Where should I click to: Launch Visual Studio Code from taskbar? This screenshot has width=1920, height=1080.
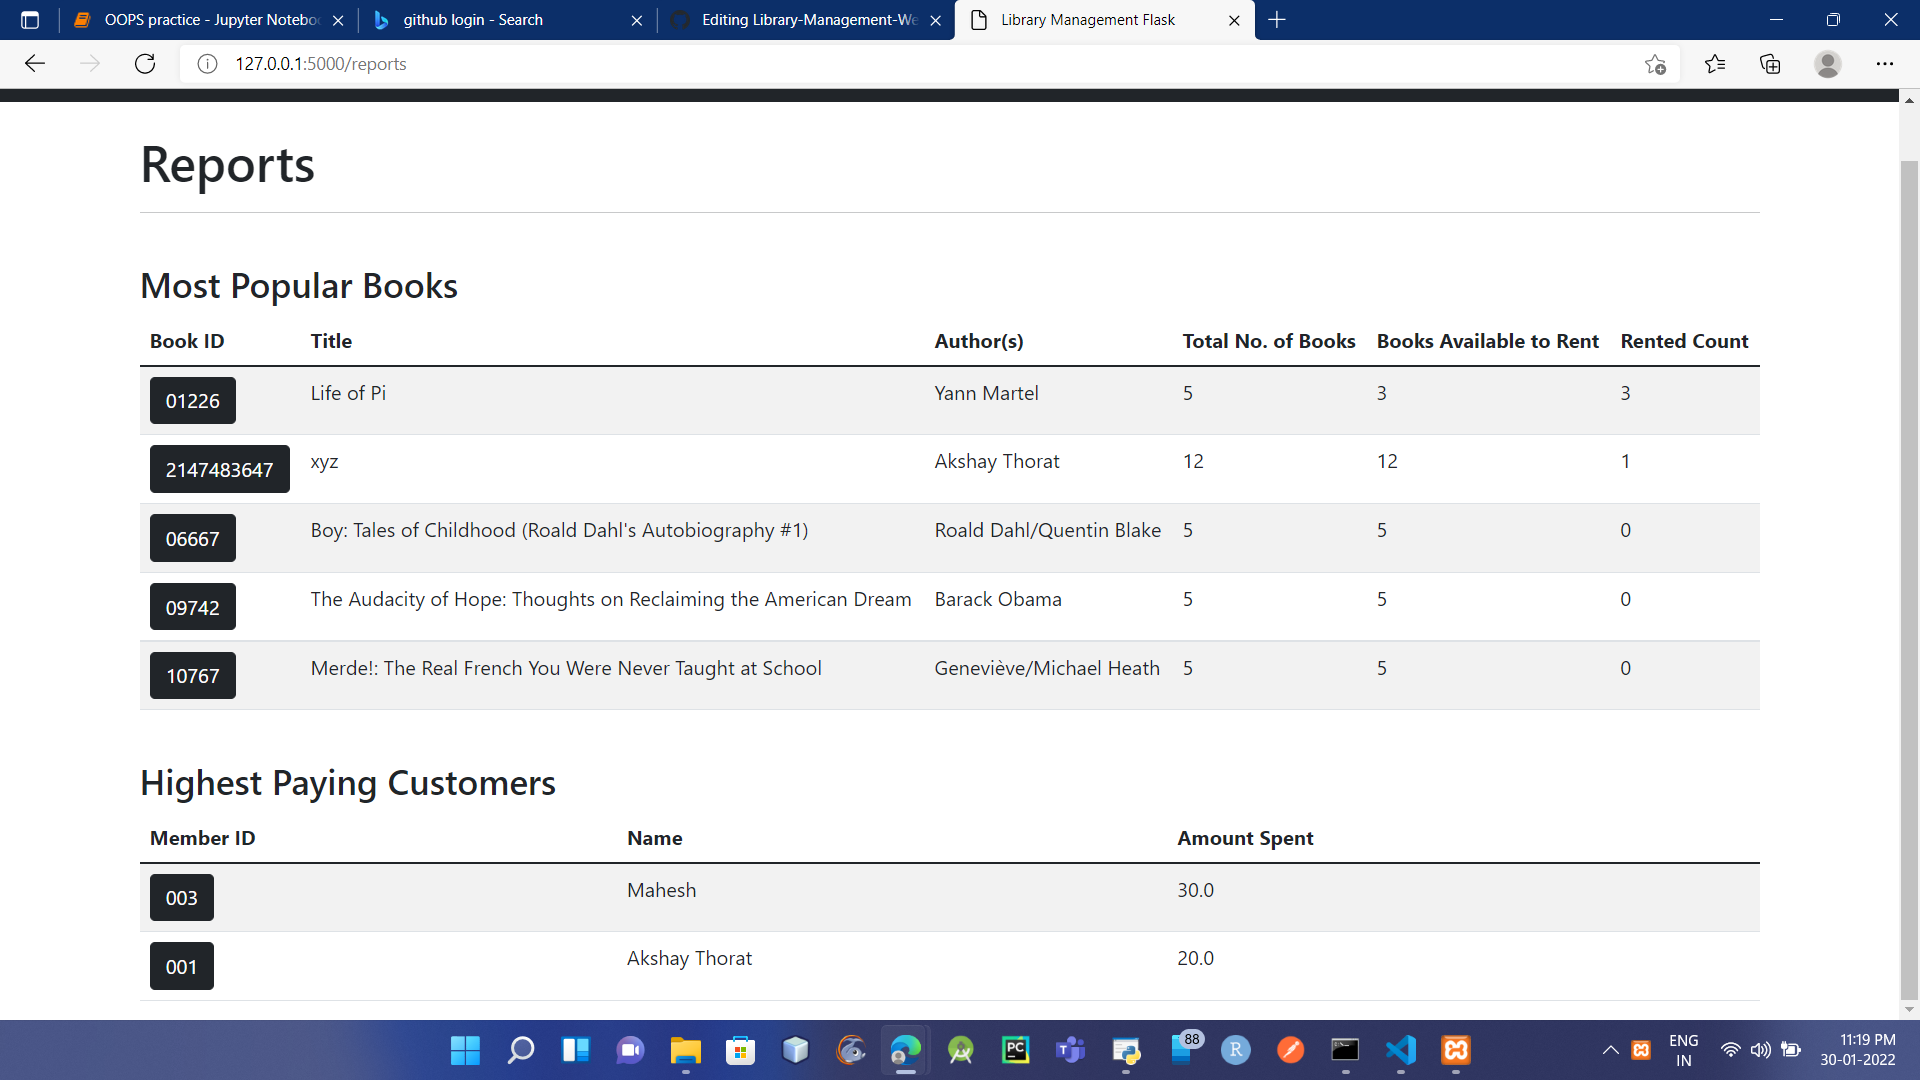tap(1401, 1050)
